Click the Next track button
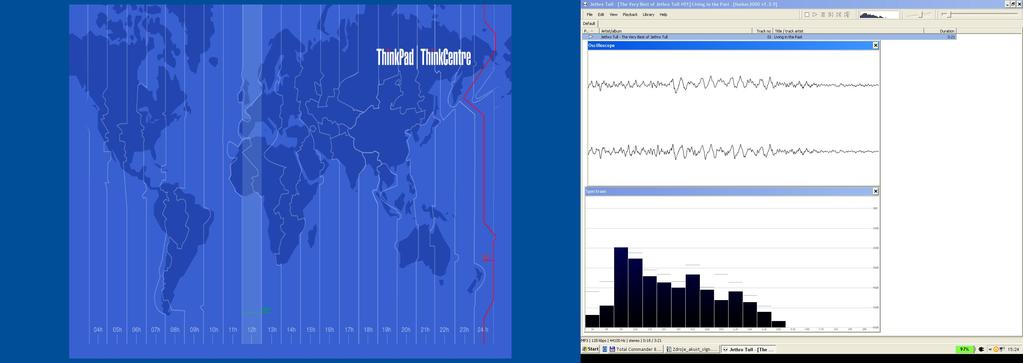 (838, 14)
